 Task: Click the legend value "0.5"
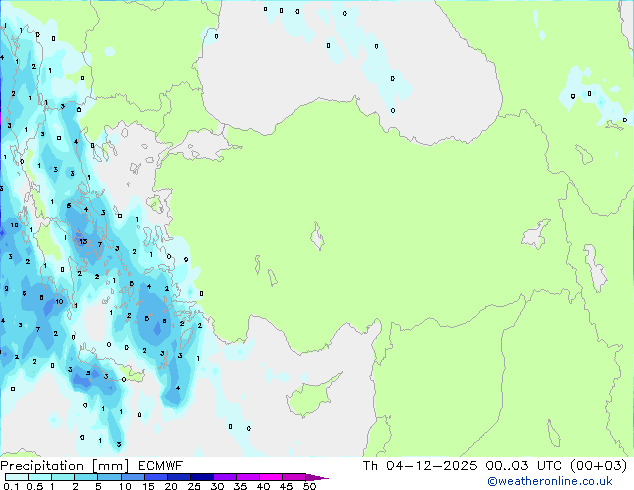click(x=35, y=486)
